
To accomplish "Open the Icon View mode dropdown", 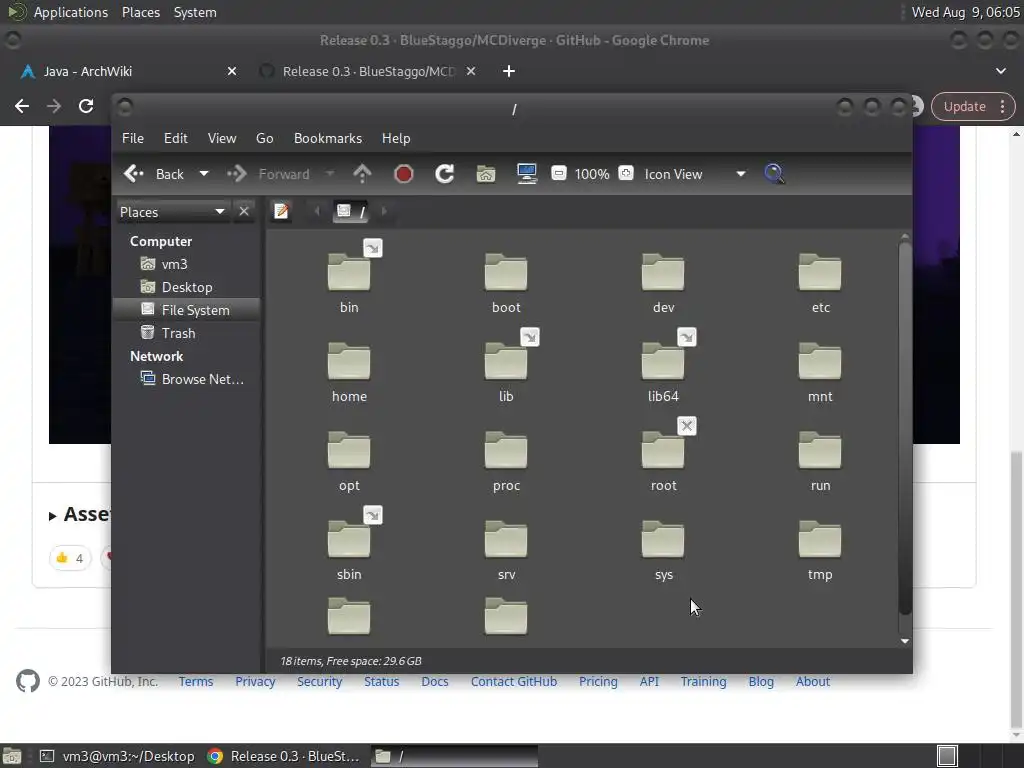I will point(695,174).
